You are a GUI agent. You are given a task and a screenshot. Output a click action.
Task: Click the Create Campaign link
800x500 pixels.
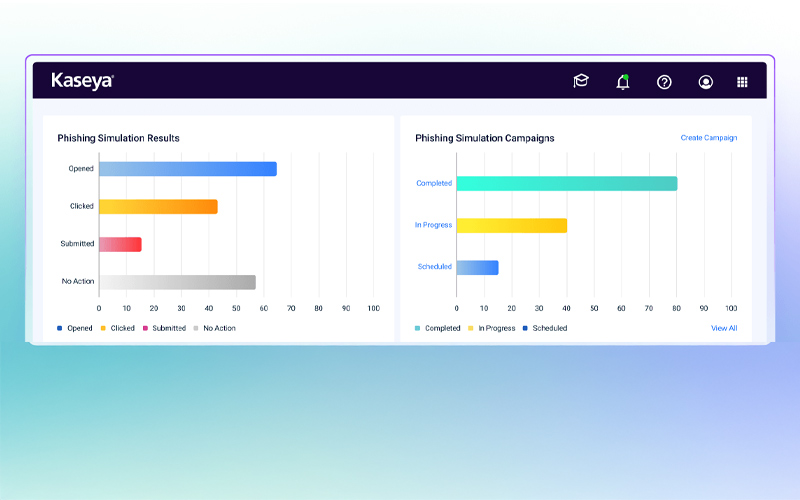(708, 138)
